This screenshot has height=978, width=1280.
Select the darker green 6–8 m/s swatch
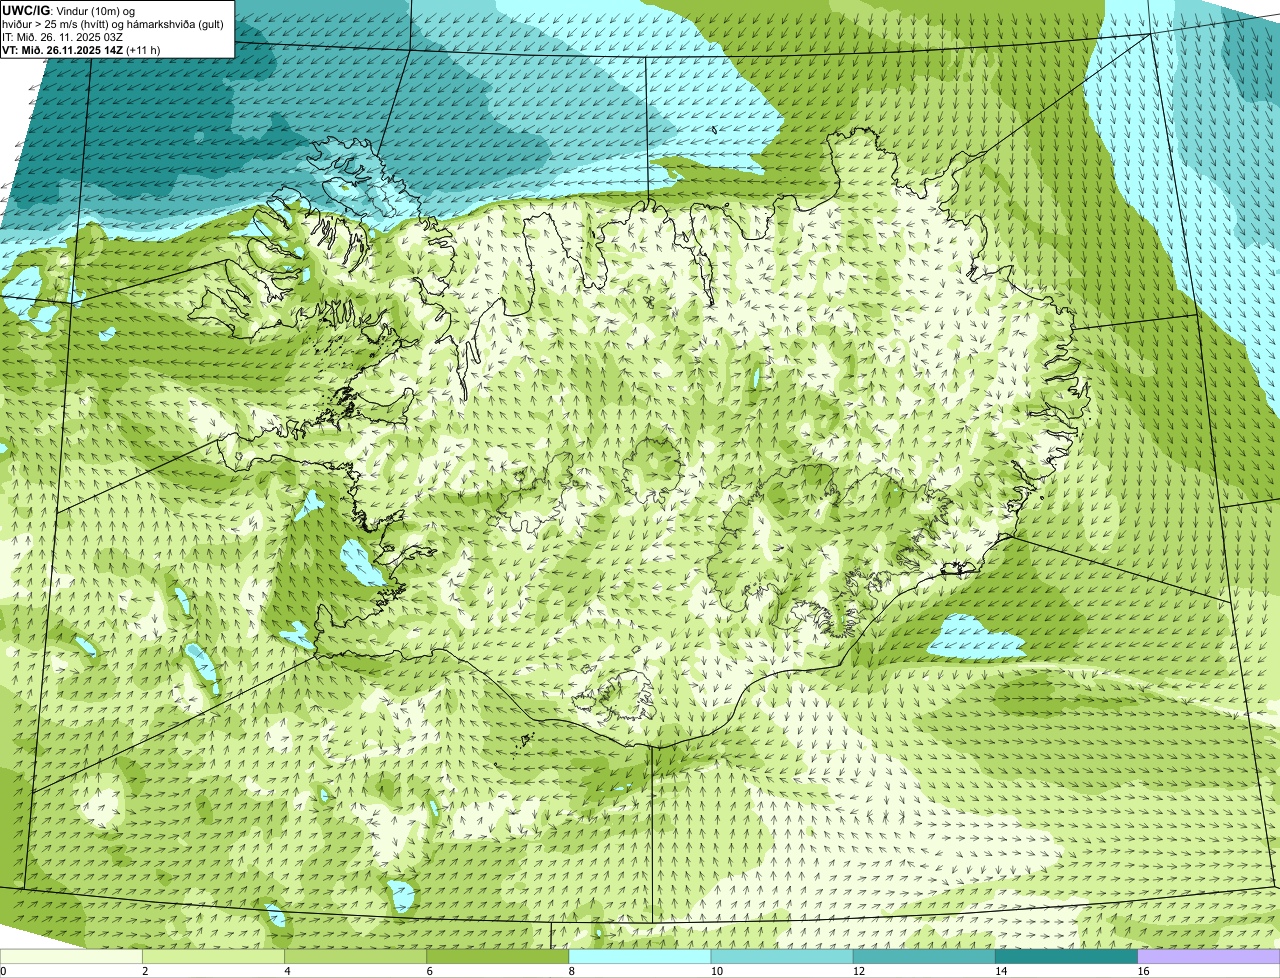[x=498, y=957]
